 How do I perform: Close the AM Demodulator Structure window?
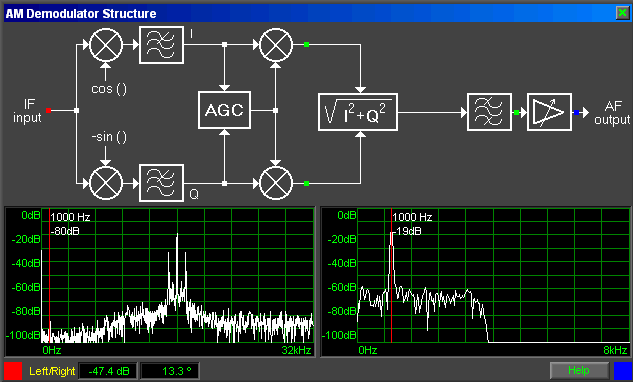pos(622,13)
